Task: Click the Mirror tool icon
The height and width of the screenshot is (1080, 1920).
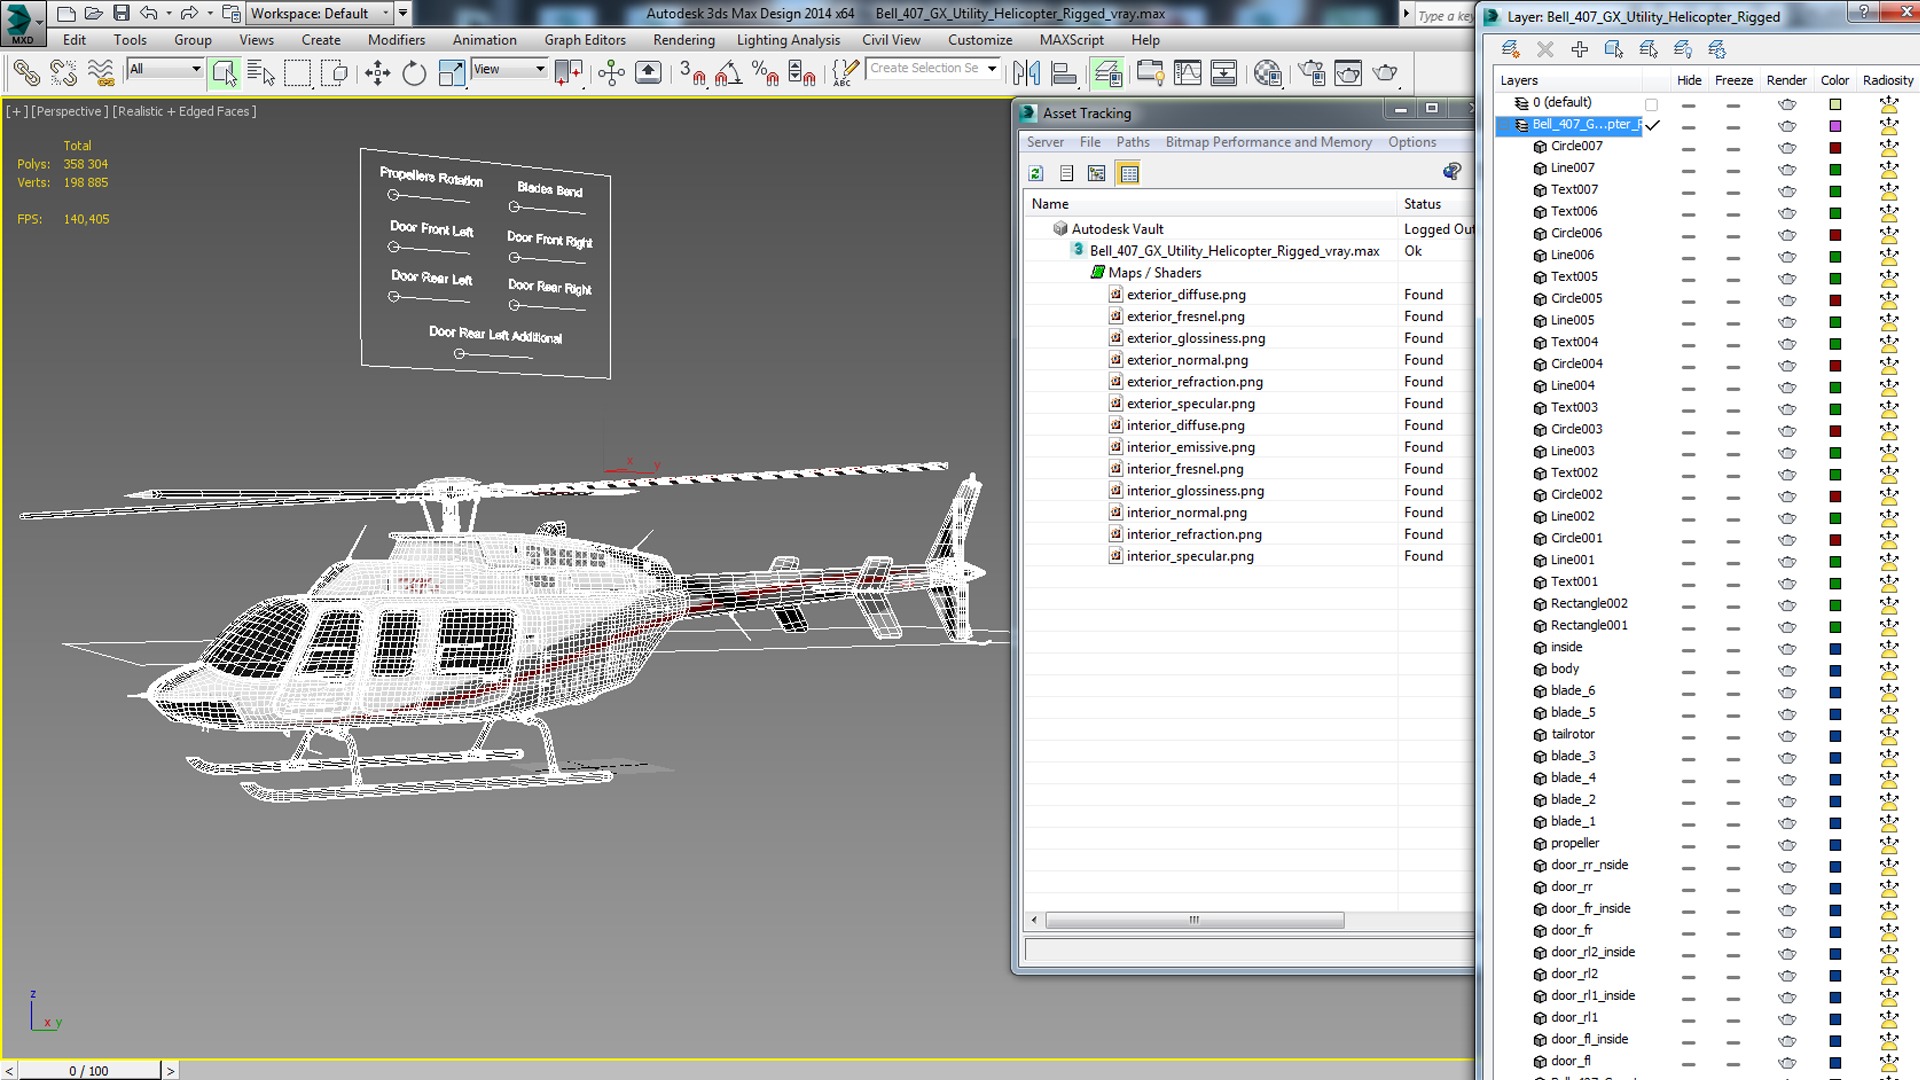Action: 1027,73
